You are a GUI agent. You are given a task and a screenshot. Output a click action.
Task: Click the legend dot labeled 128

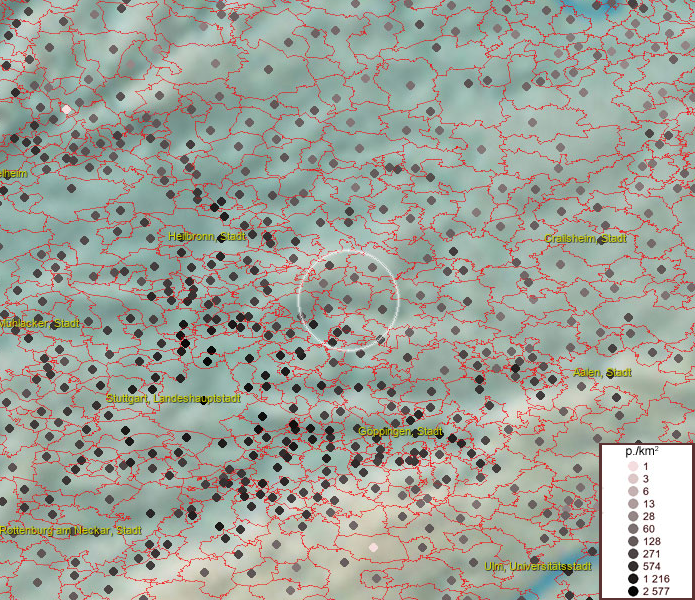pyautogui.click(x=632, y=541)
